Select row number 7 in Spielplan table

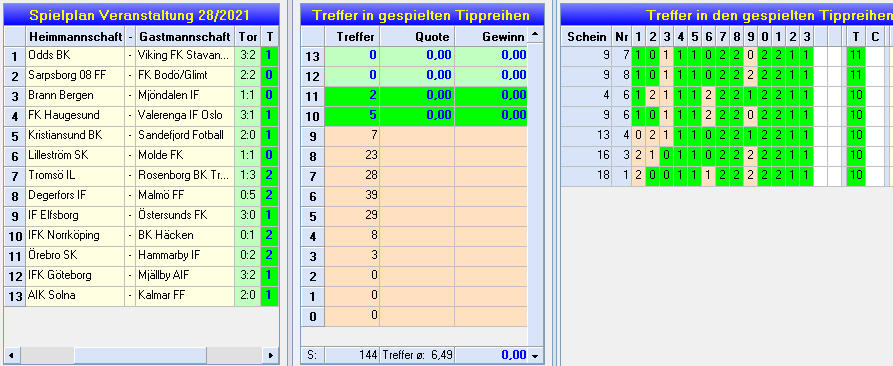click(14, 175)
